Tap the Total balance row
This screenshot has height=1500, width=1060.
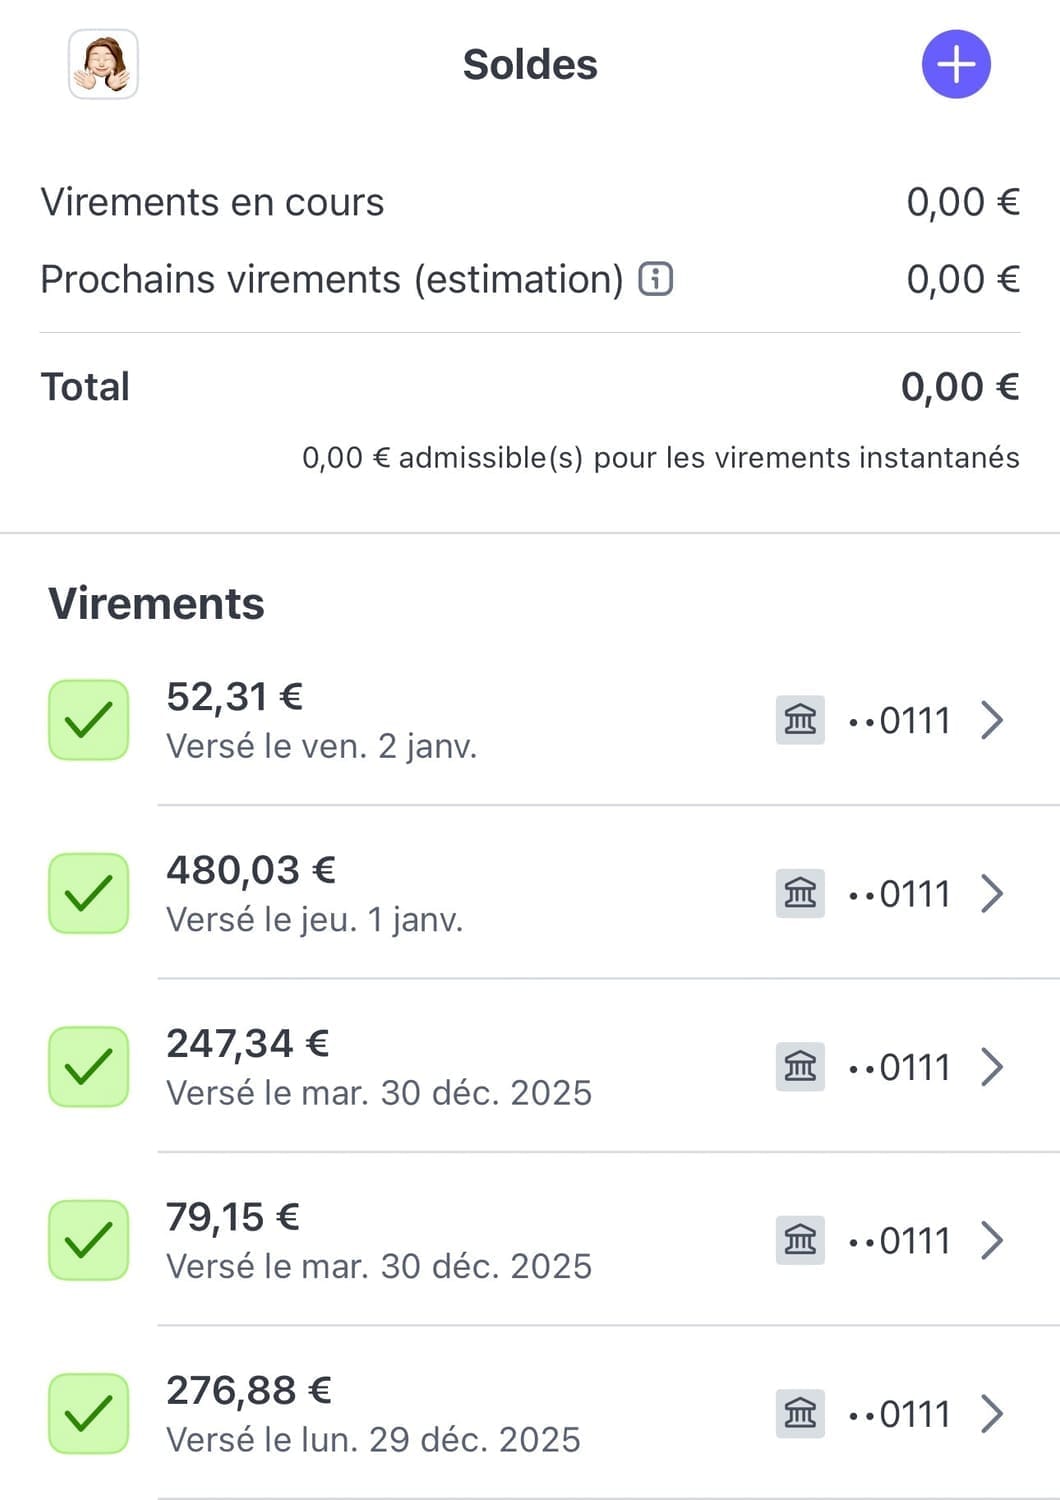pos(530,387)
